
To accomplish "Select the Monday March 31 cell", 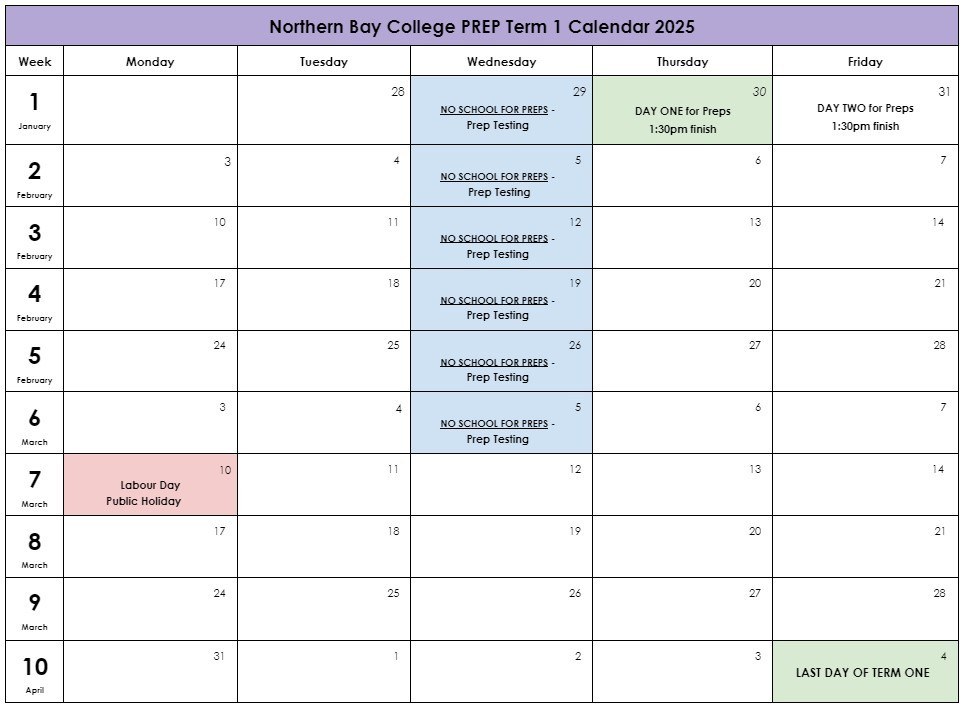I will [x=150, y=672].
